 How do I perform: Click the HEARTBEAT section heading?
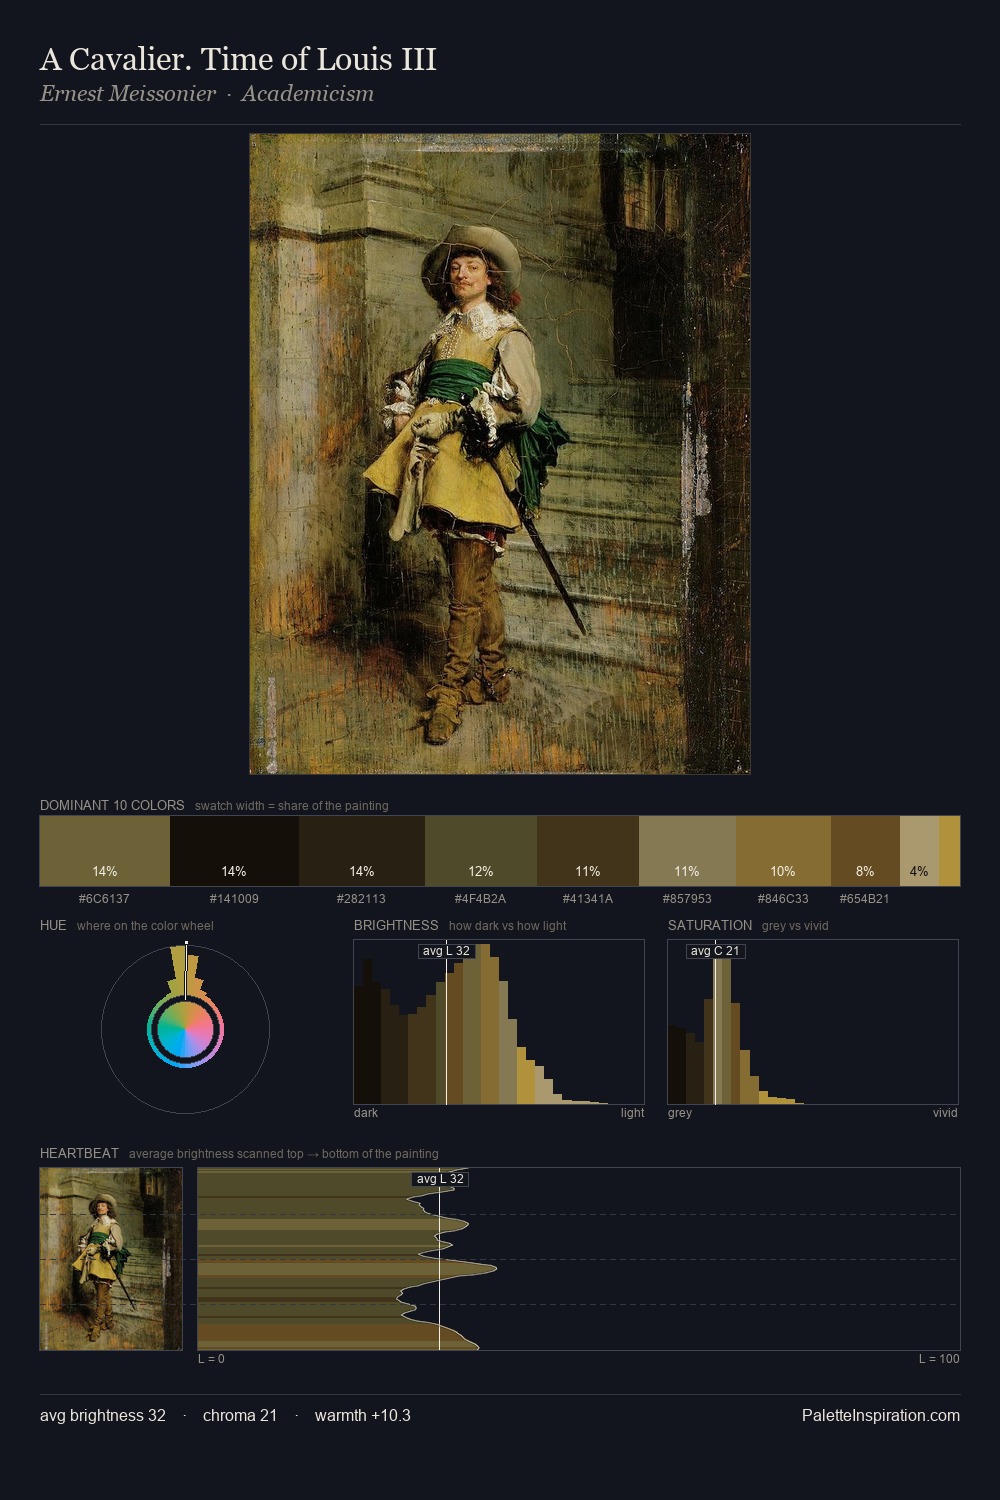(79, 1153)
